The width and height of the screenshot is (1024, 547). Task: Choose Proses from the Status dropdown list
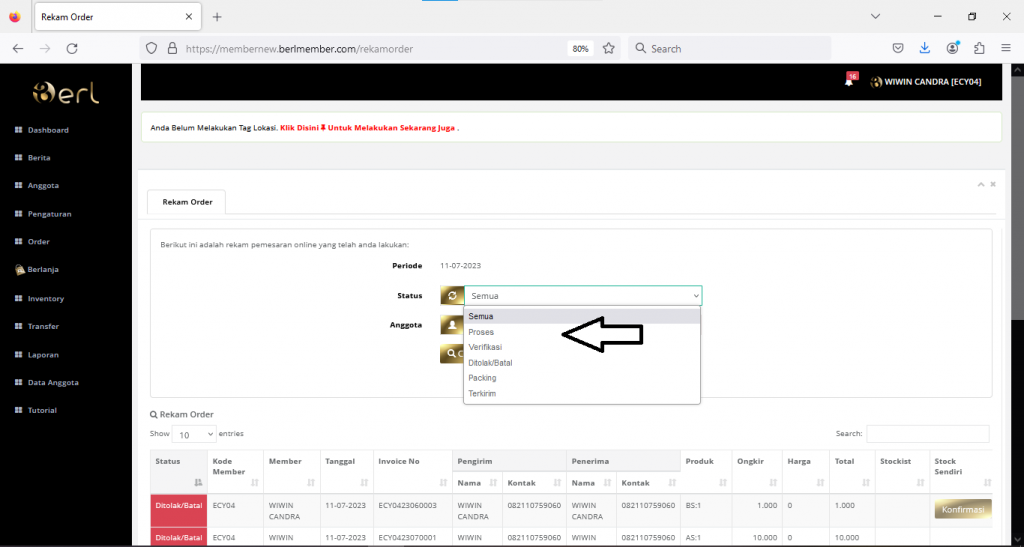click(x=481, y=332)
